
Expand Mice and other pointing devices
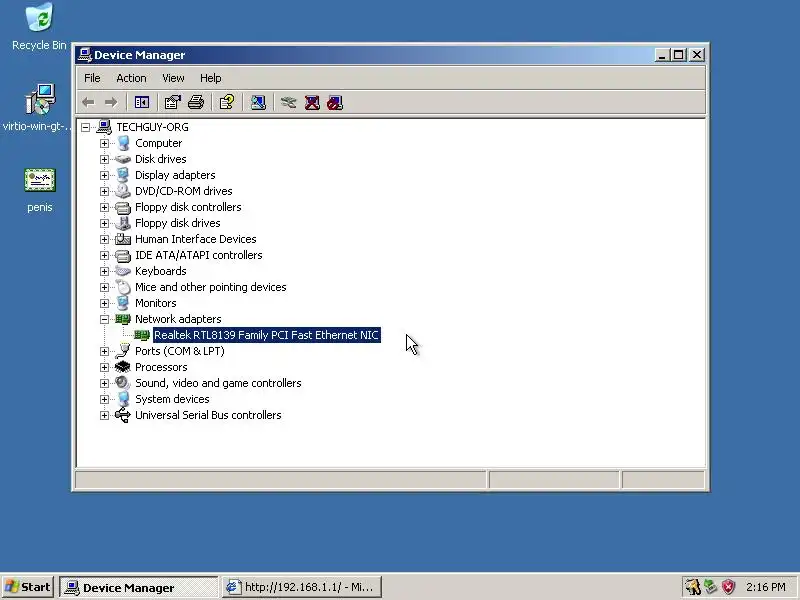(105, 287)
